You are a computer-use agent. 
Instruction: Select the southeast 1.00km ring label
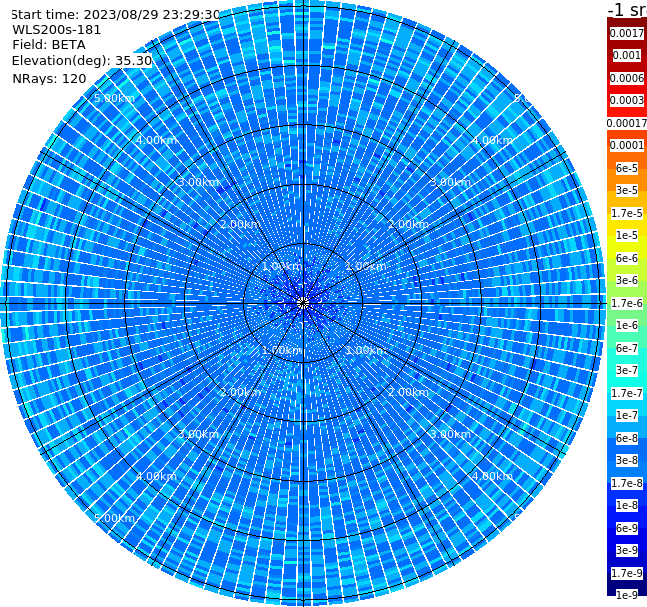point(366,350)
